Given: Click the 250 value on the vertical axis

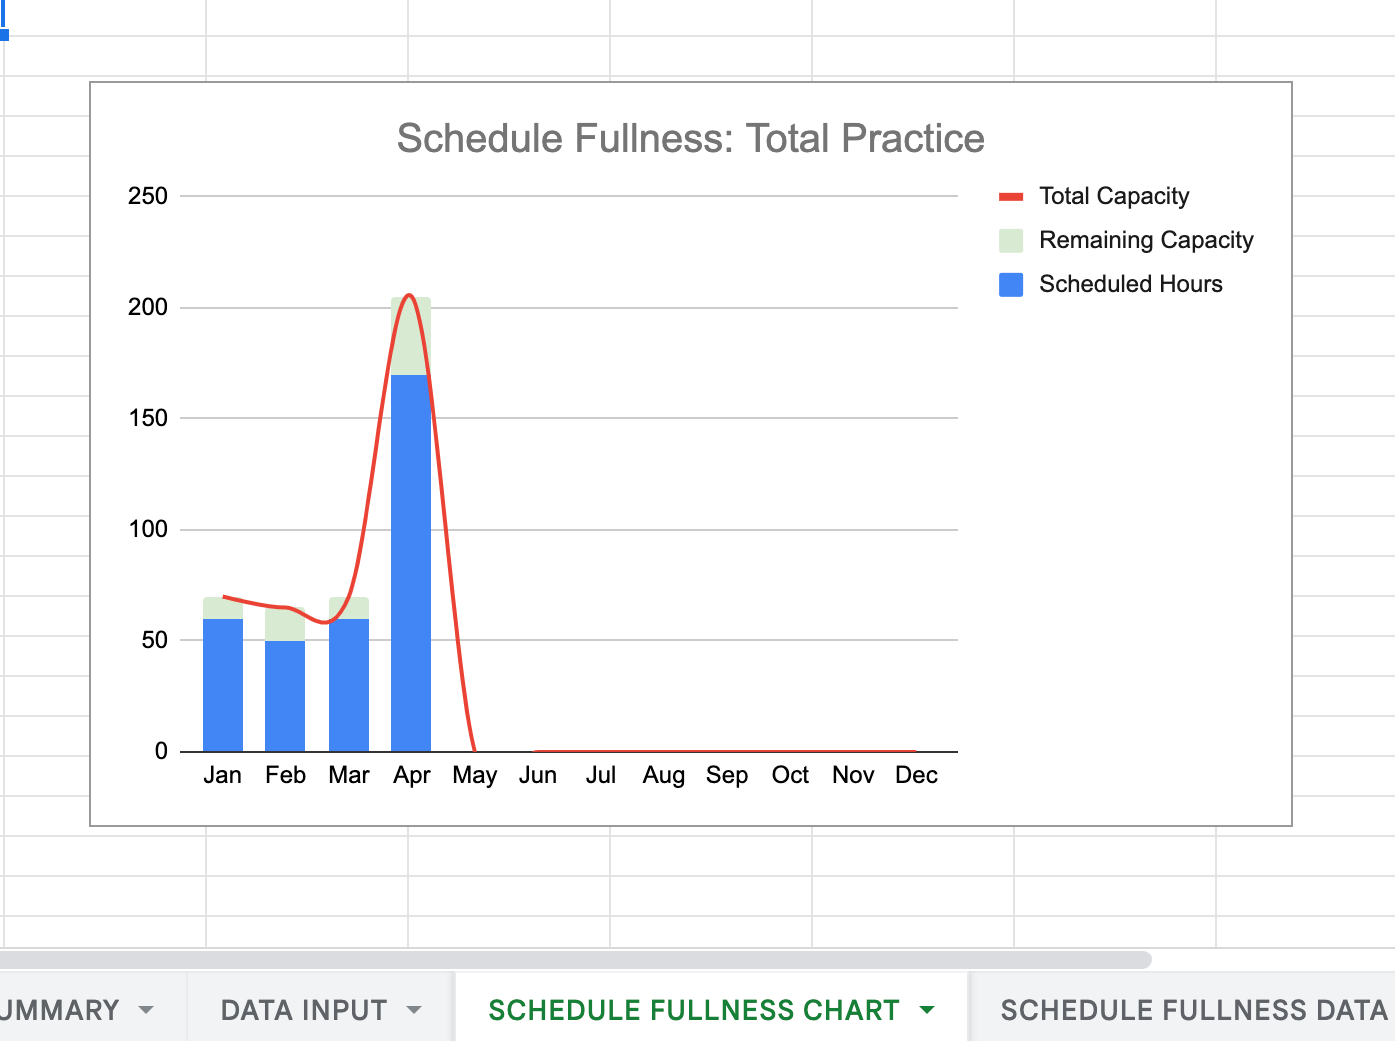Looking at the screenshot, I should [146, 195].
